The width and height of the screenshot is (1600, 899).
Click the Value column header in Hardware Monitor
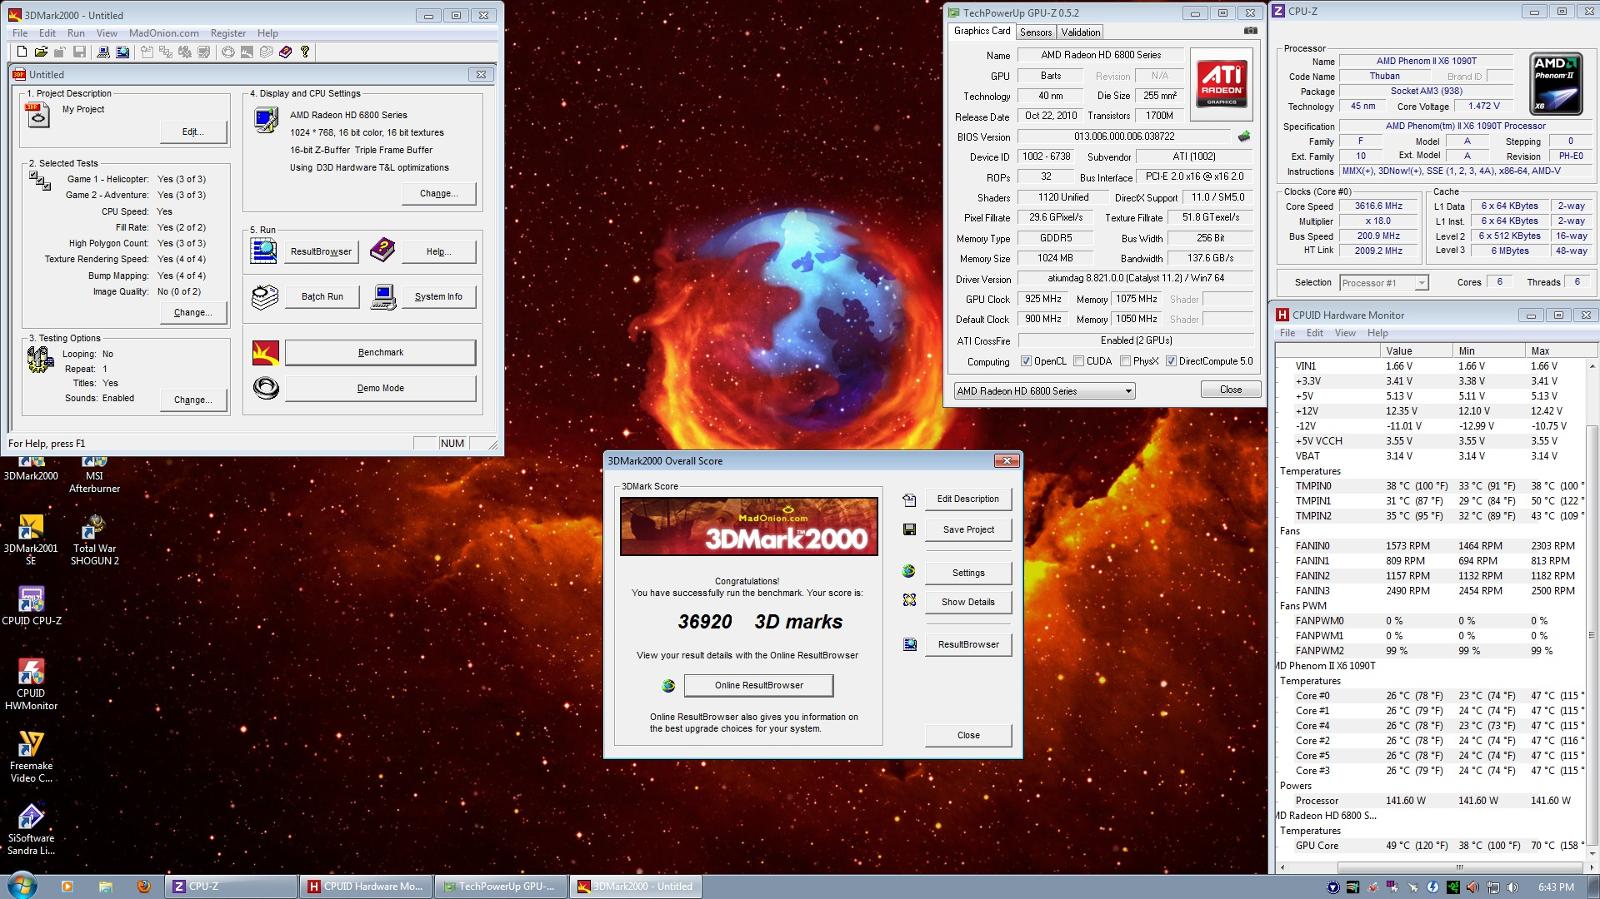pyautogui.click(x=1416, y=350)
